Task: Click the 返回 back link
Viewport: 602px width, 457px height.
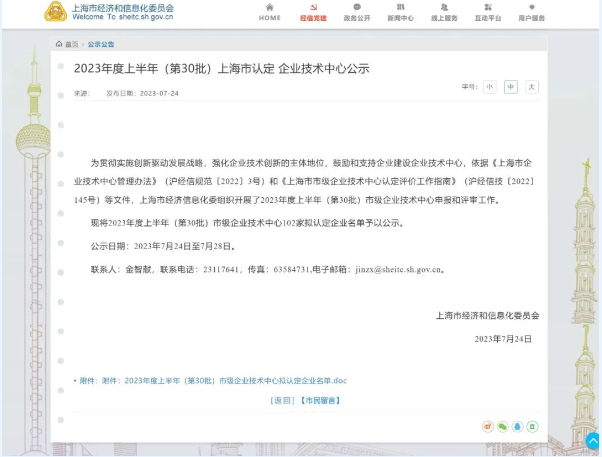Action: point(282,400)
